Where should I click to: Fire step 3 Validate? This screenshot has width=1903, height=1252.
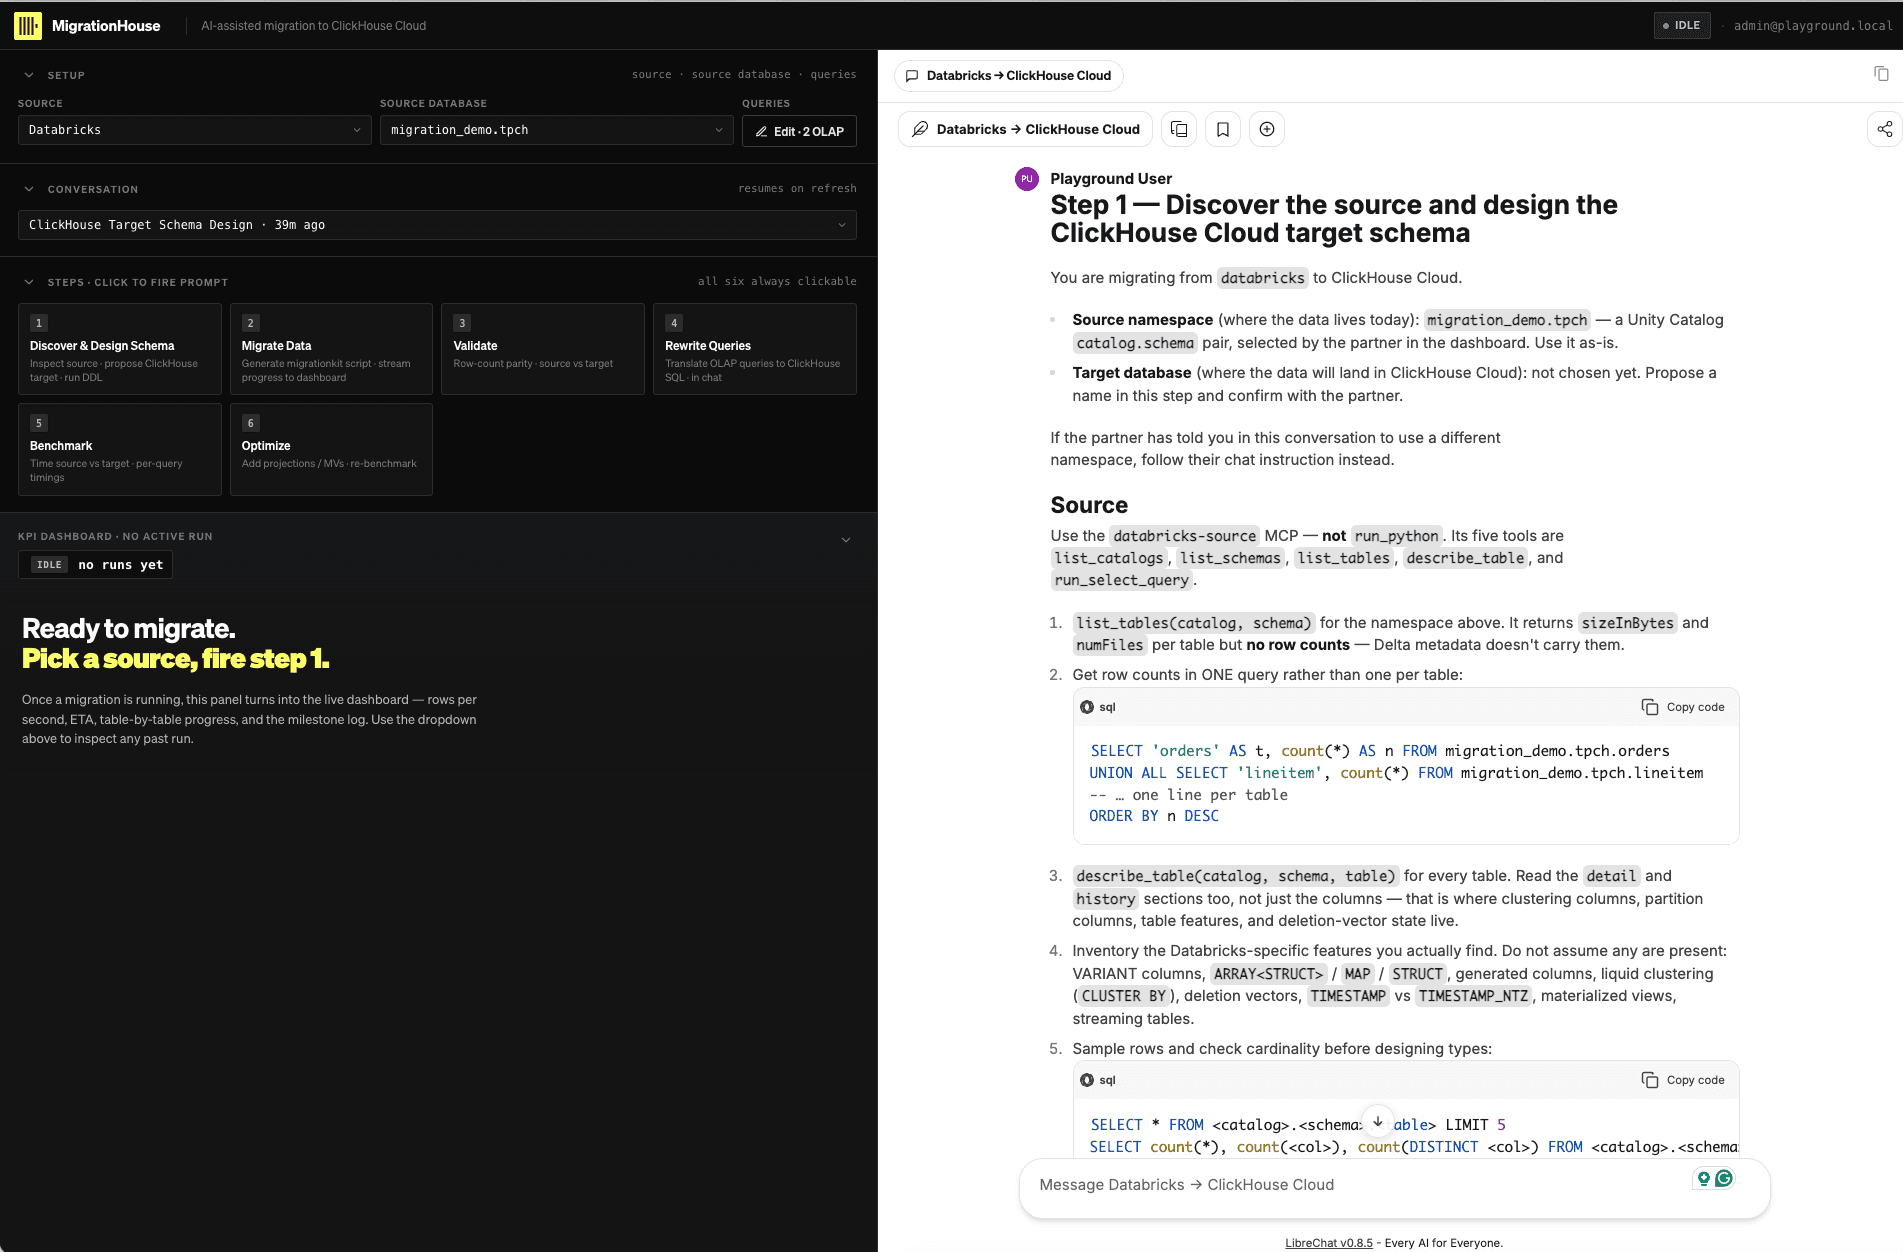coord(543,349)
